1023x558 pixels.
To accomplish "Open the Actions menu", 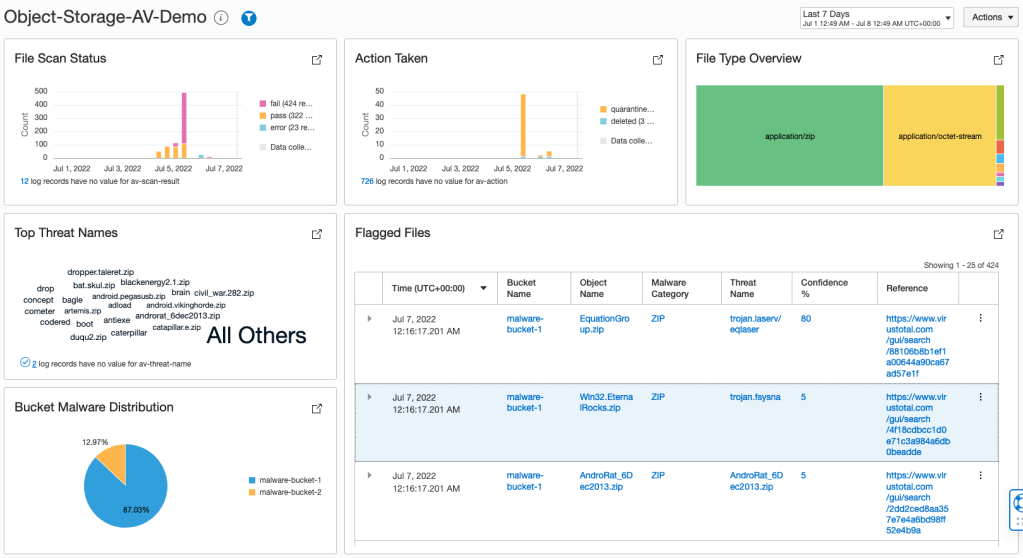I will 992,17.
